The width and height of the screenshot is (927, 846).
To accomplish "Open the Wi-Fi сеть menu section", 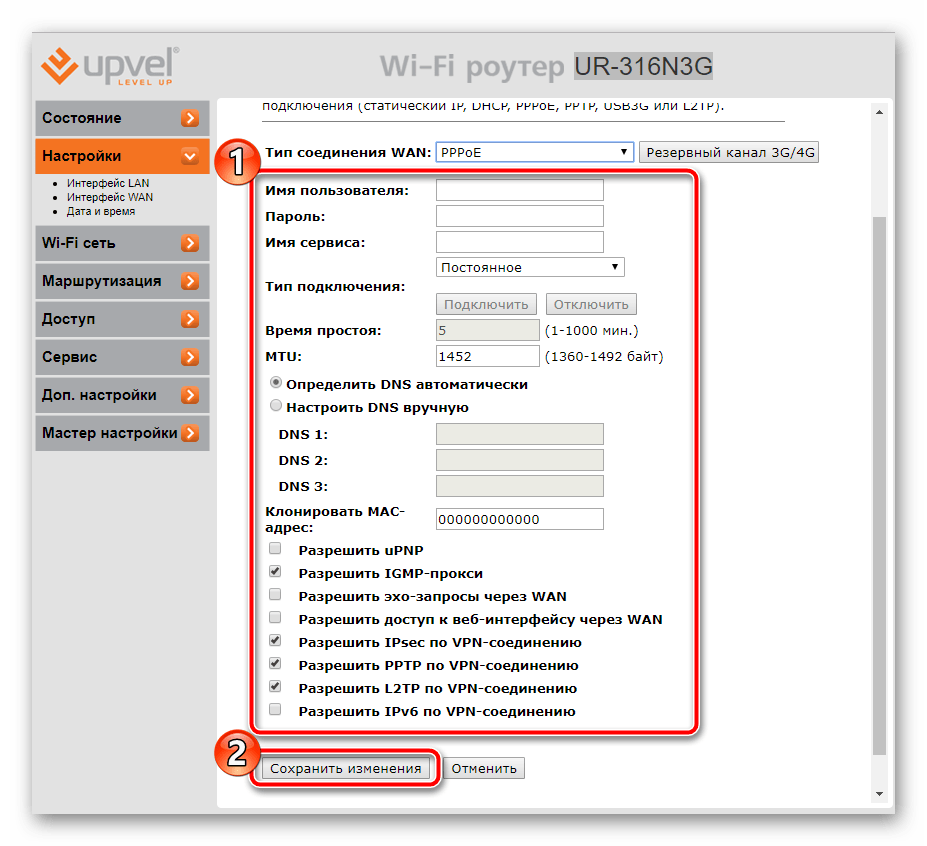I will tap(122, 243).
